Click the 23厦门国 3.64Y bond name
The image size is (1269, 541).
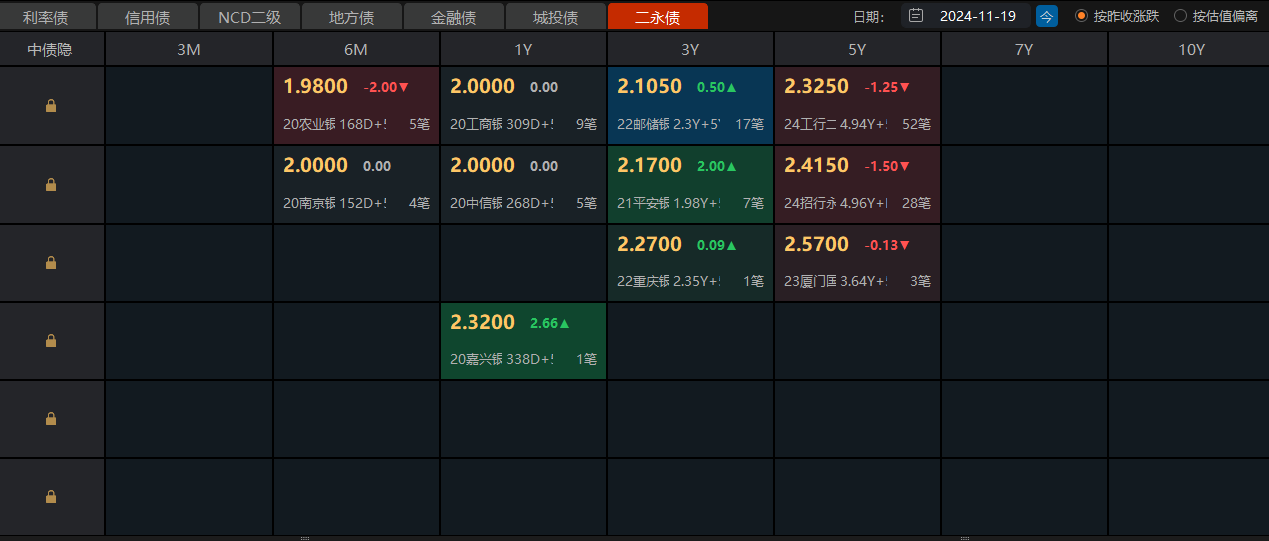pyautogui.click(x=836, y=281)
